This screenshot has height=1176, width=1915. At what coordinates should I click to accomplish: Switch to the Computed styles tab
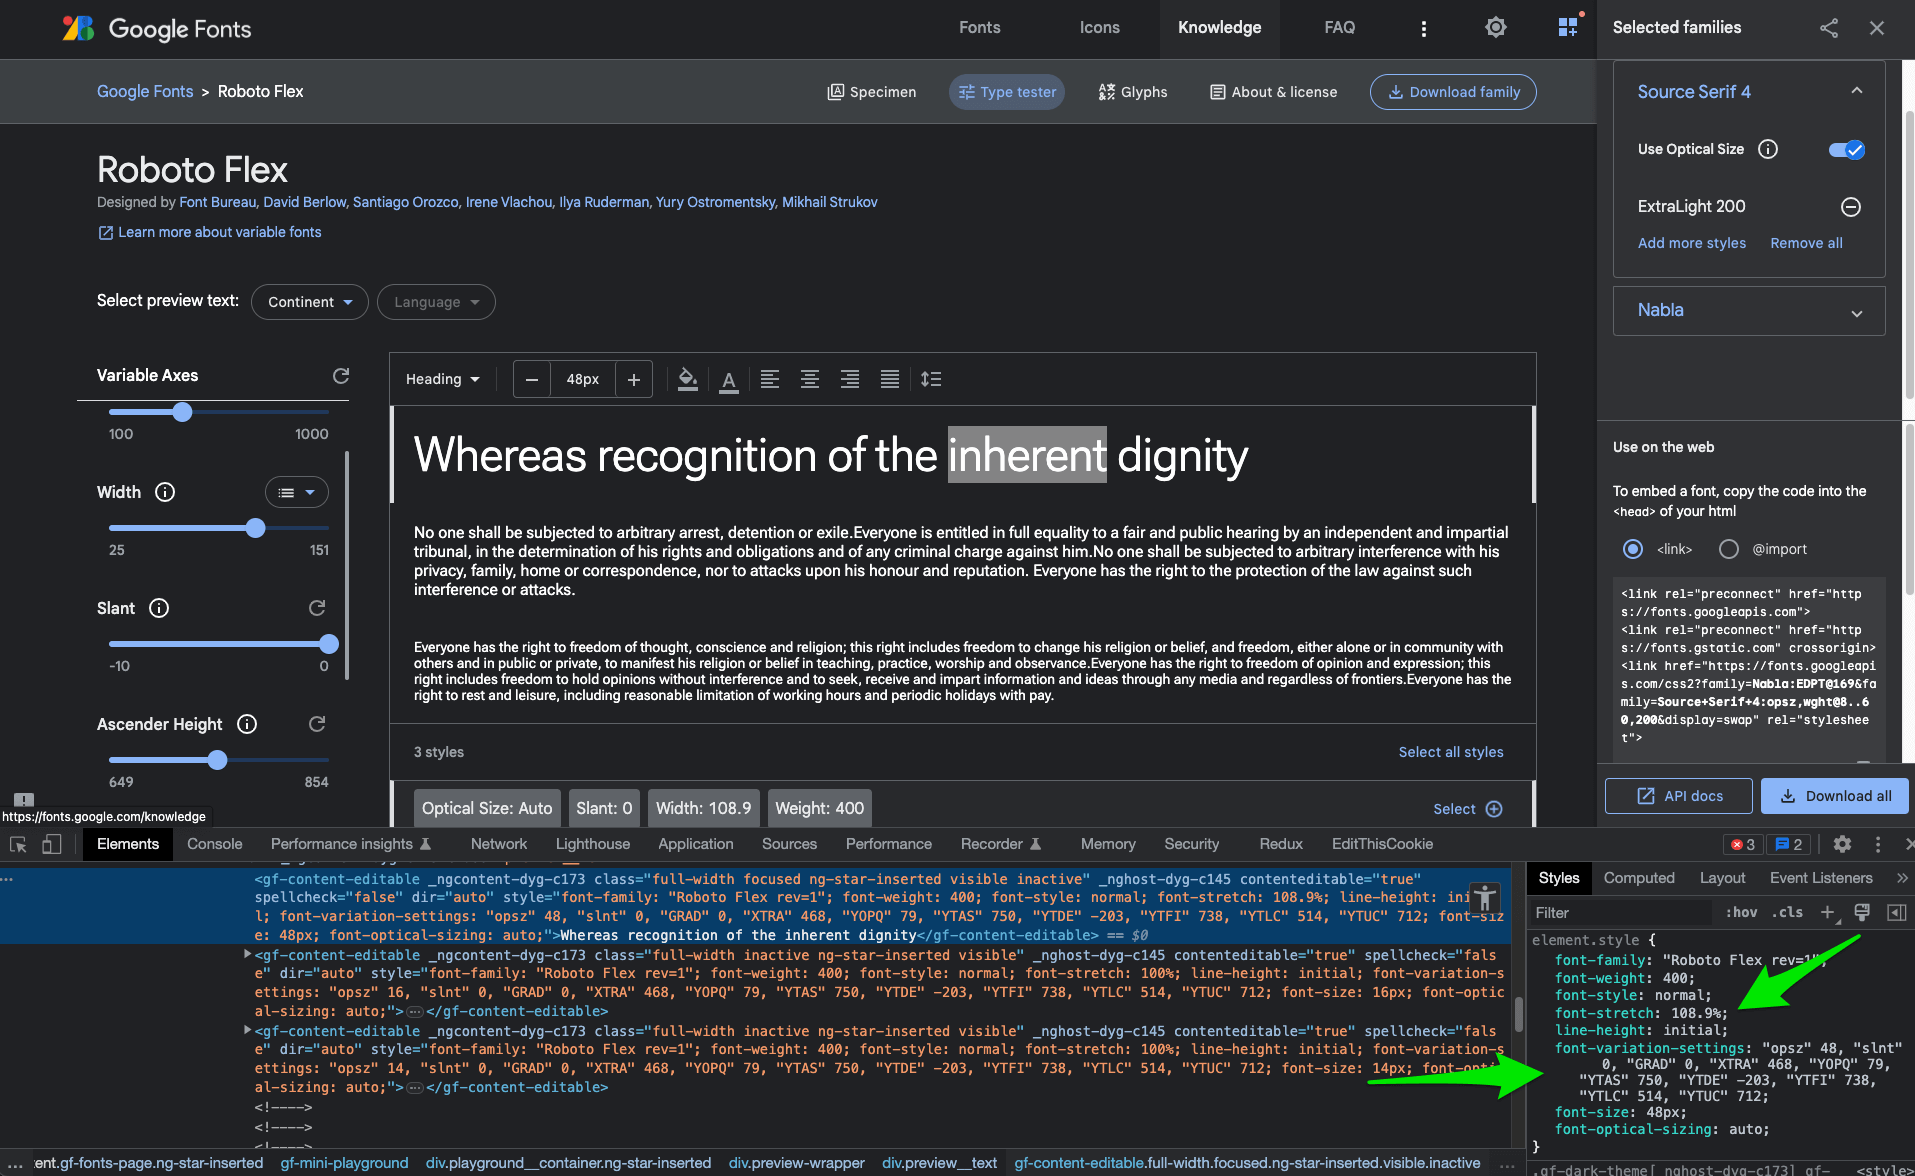tap(1639, 878)
